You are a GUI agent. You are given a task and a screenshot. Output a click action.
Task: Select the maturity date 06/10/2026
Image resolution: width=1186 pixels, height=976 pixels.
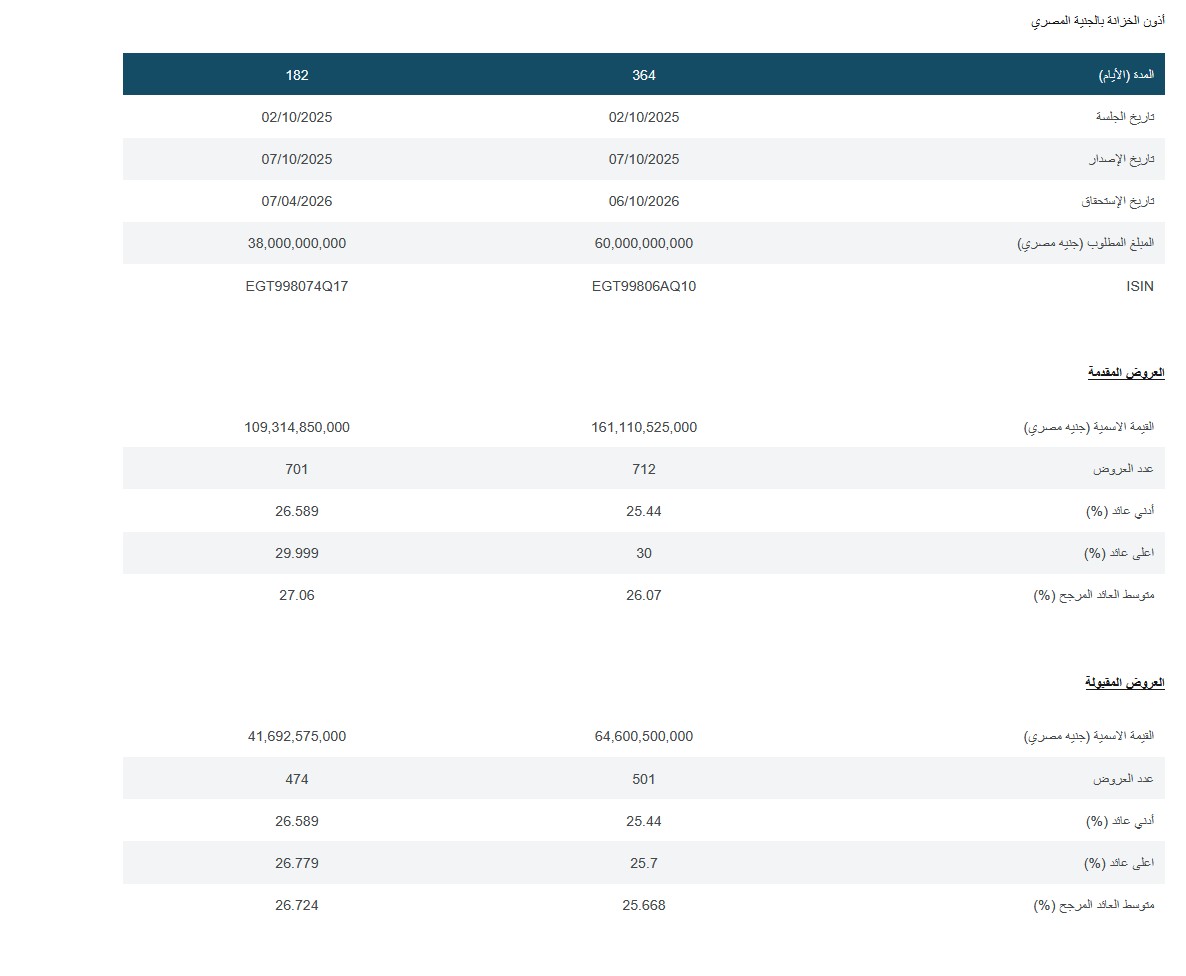[x=644, y=201]
